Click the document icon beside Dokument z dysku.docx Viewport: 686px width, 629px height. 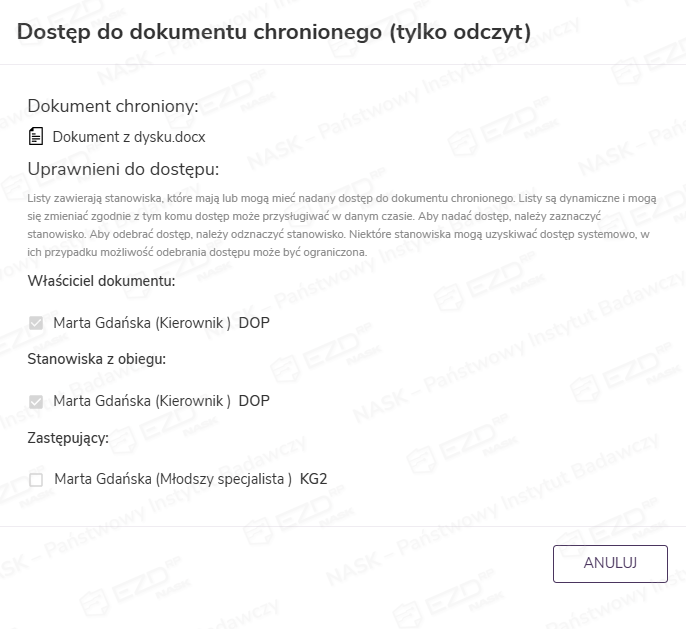click(36, 136)
